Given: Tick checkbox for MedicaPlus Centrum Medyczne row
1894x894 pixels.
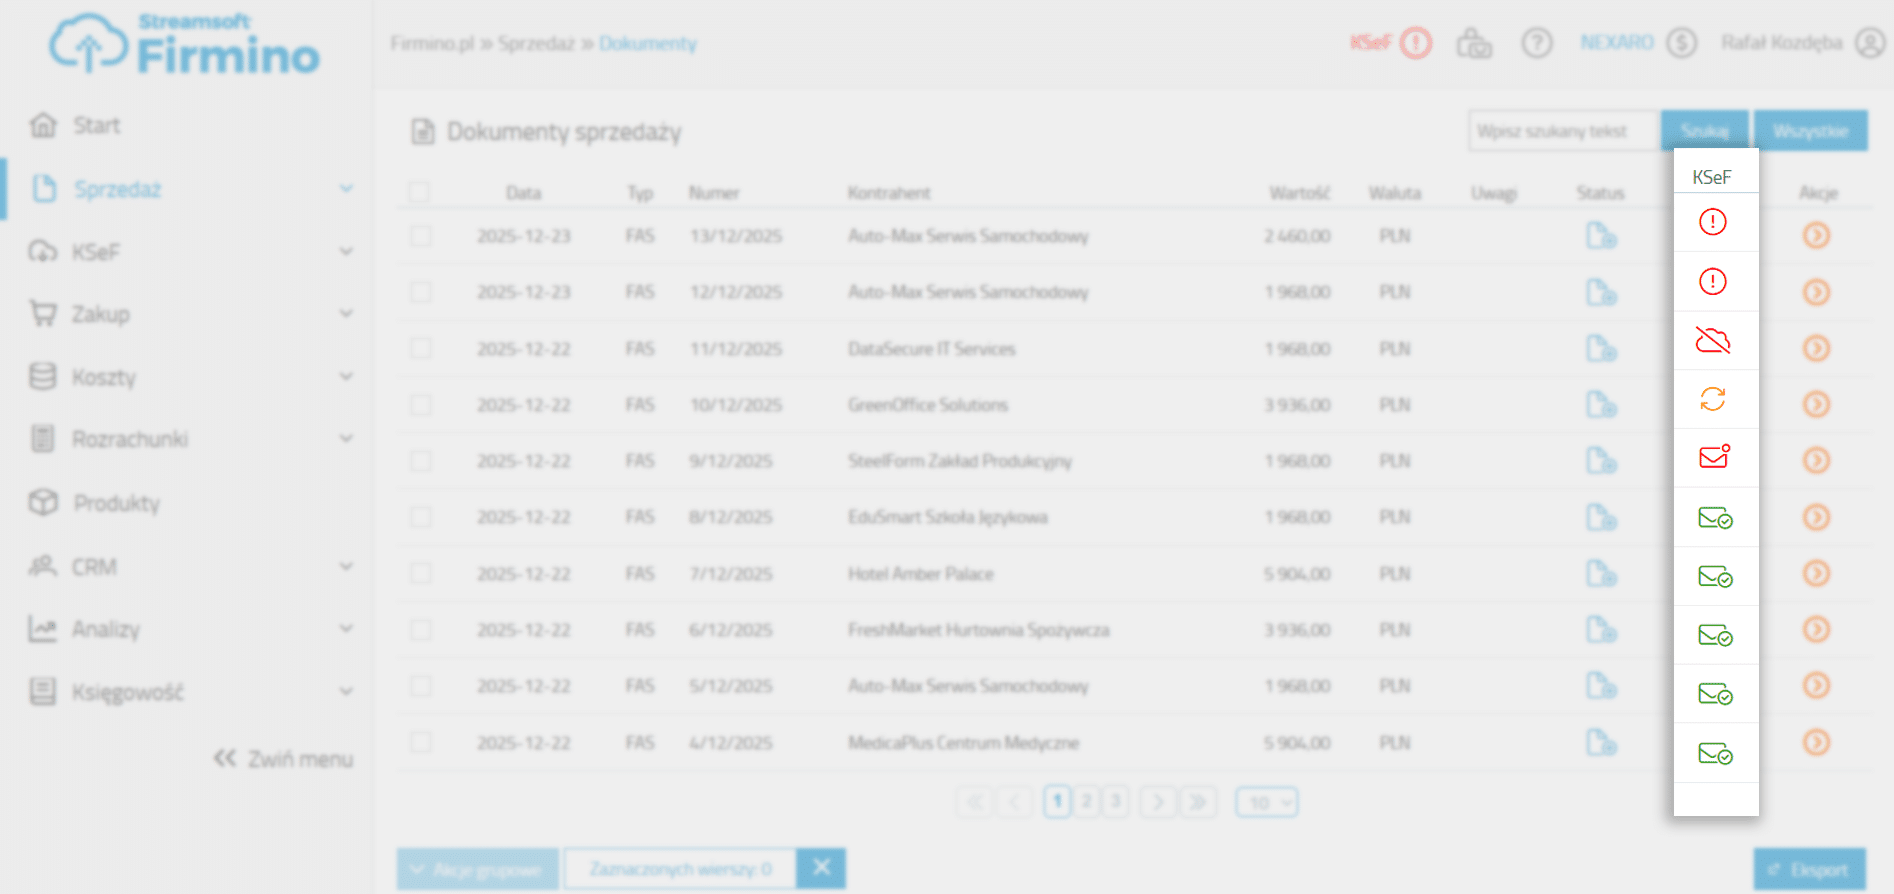Looking at the screenshot, I should pyautogui.click(x=421, y=743).
